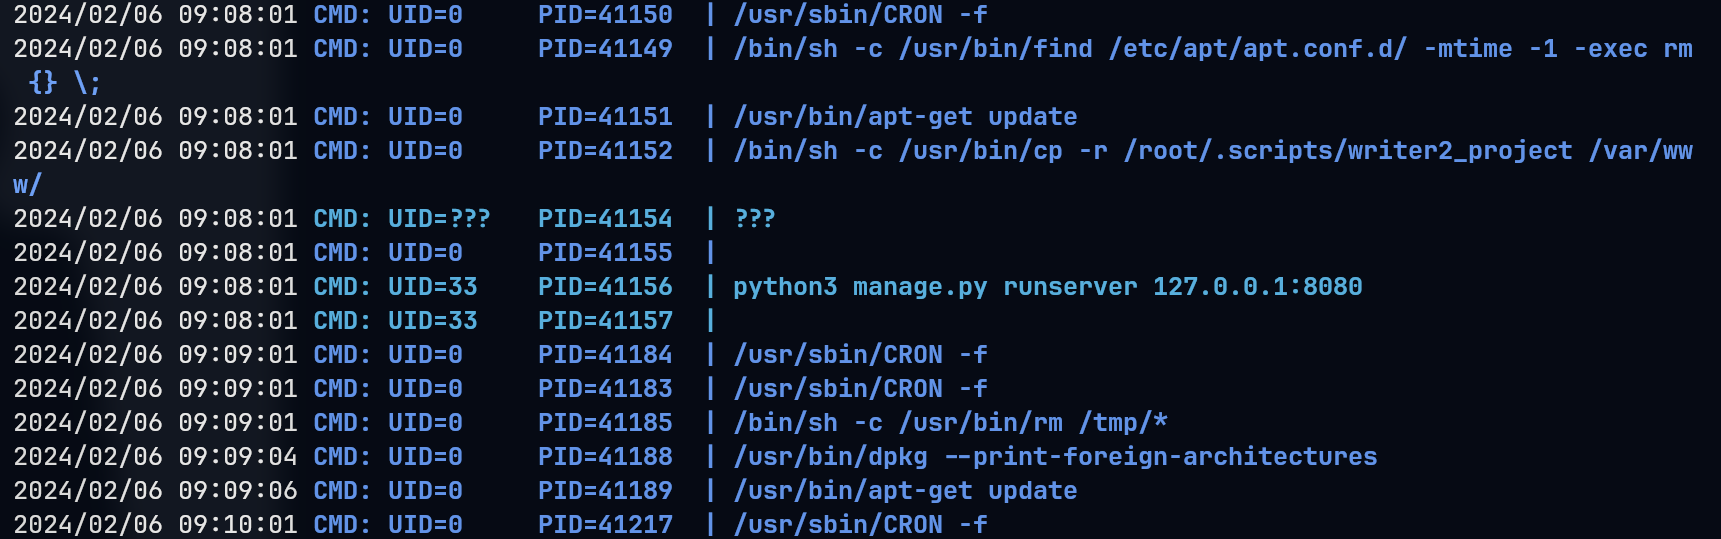Viewport: 1721px width, 539px height.
Task: Click the wrapped {} \; continuation line
Action: coord(65,83)
